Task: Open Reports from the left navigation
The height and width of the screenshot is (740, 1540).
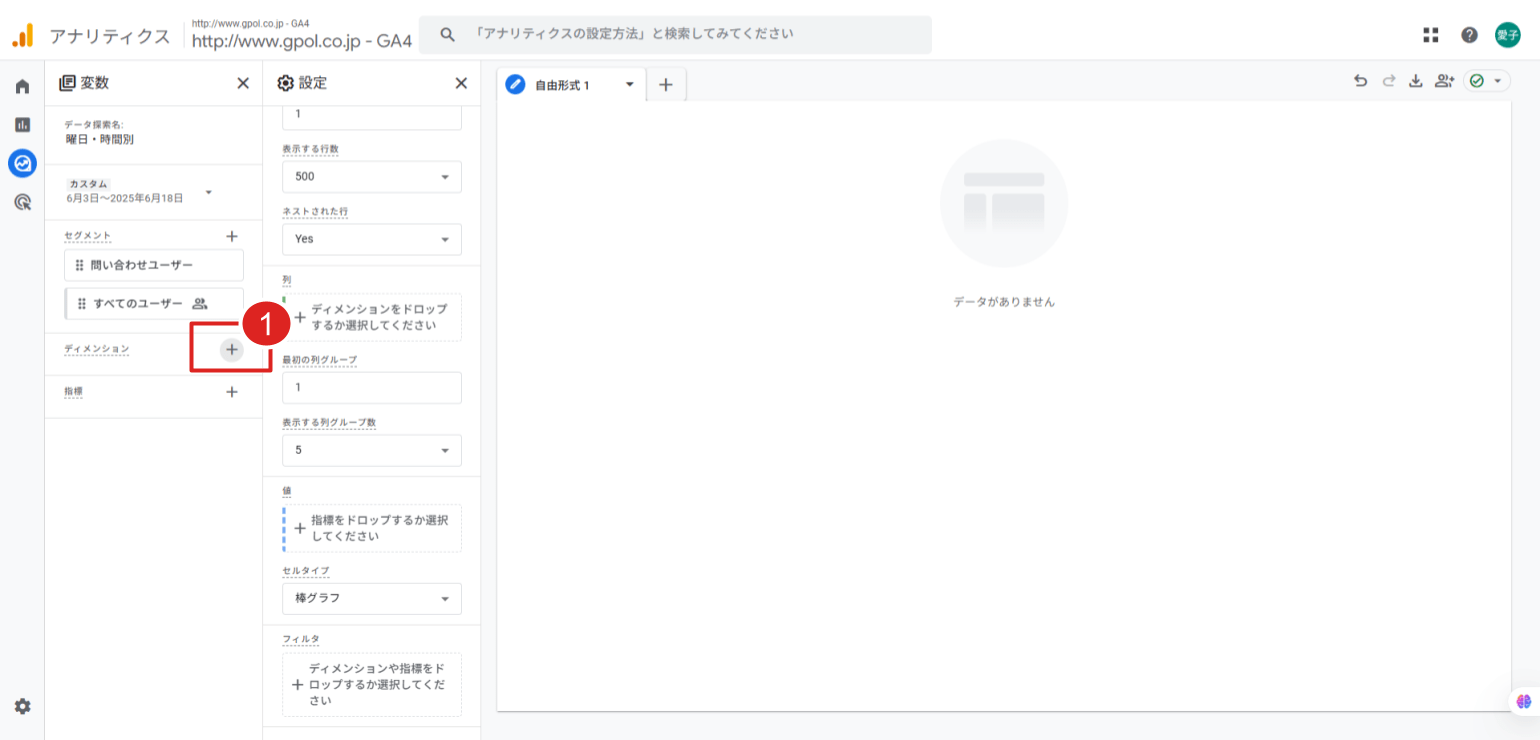Action: click(22, 125)
